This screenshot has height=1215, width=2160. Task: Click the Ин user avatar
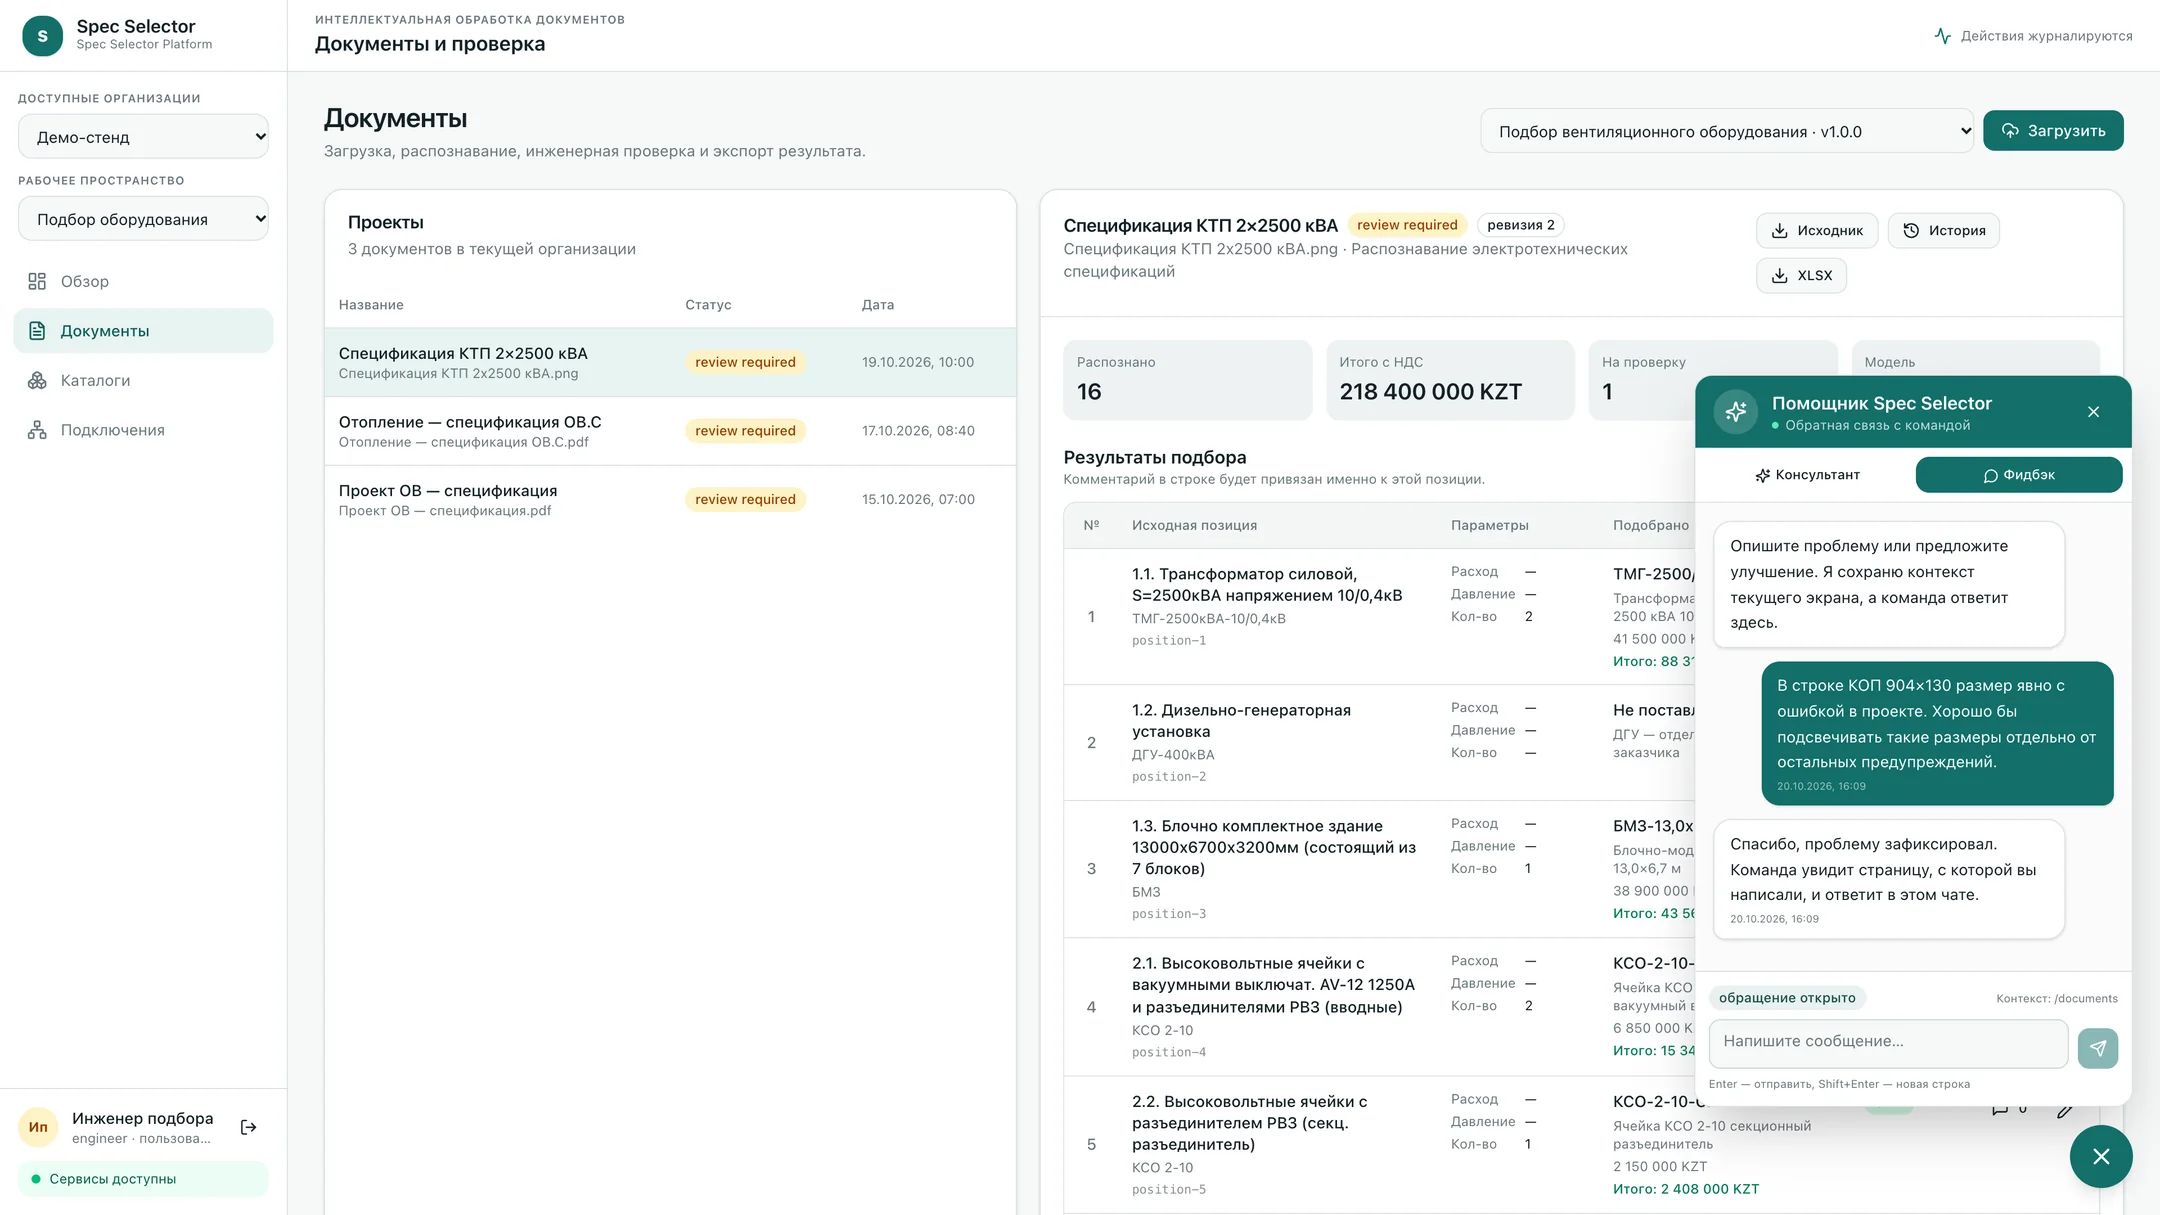[38, 1127]
